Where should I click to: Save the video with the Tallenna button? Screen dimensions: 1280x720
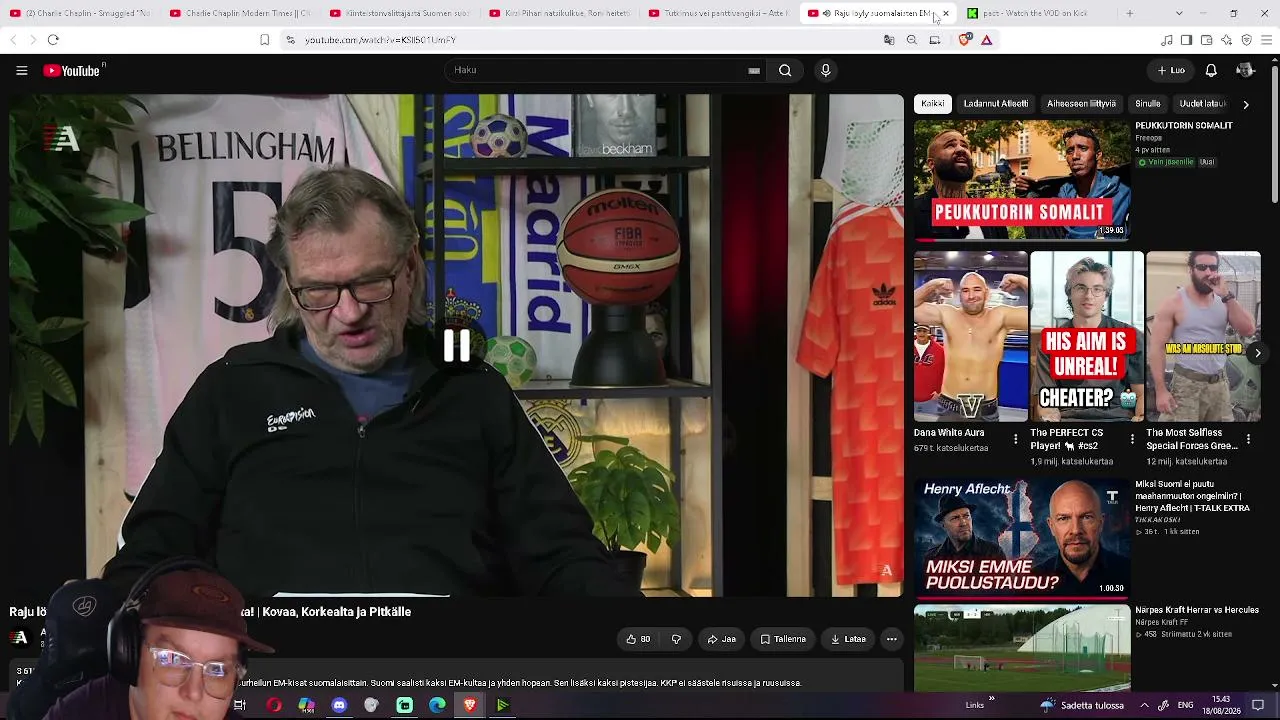click(783, 639)
